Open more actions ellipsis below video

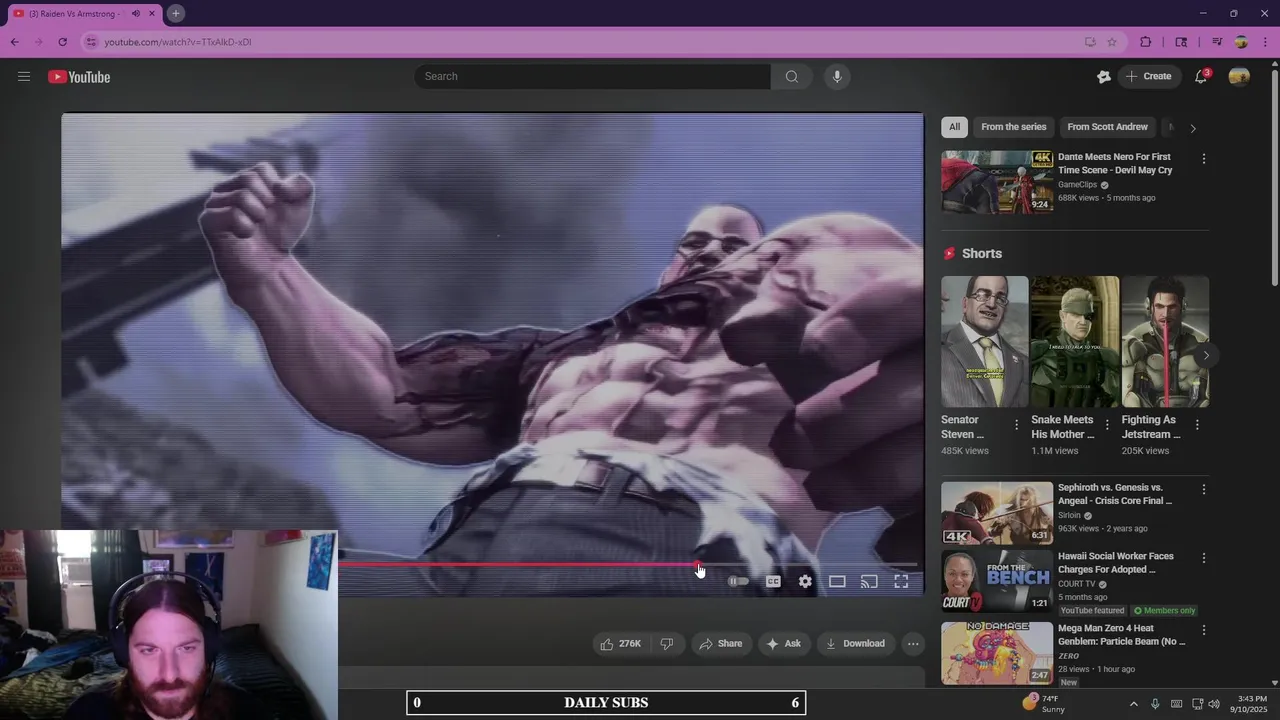click(913, 644)
